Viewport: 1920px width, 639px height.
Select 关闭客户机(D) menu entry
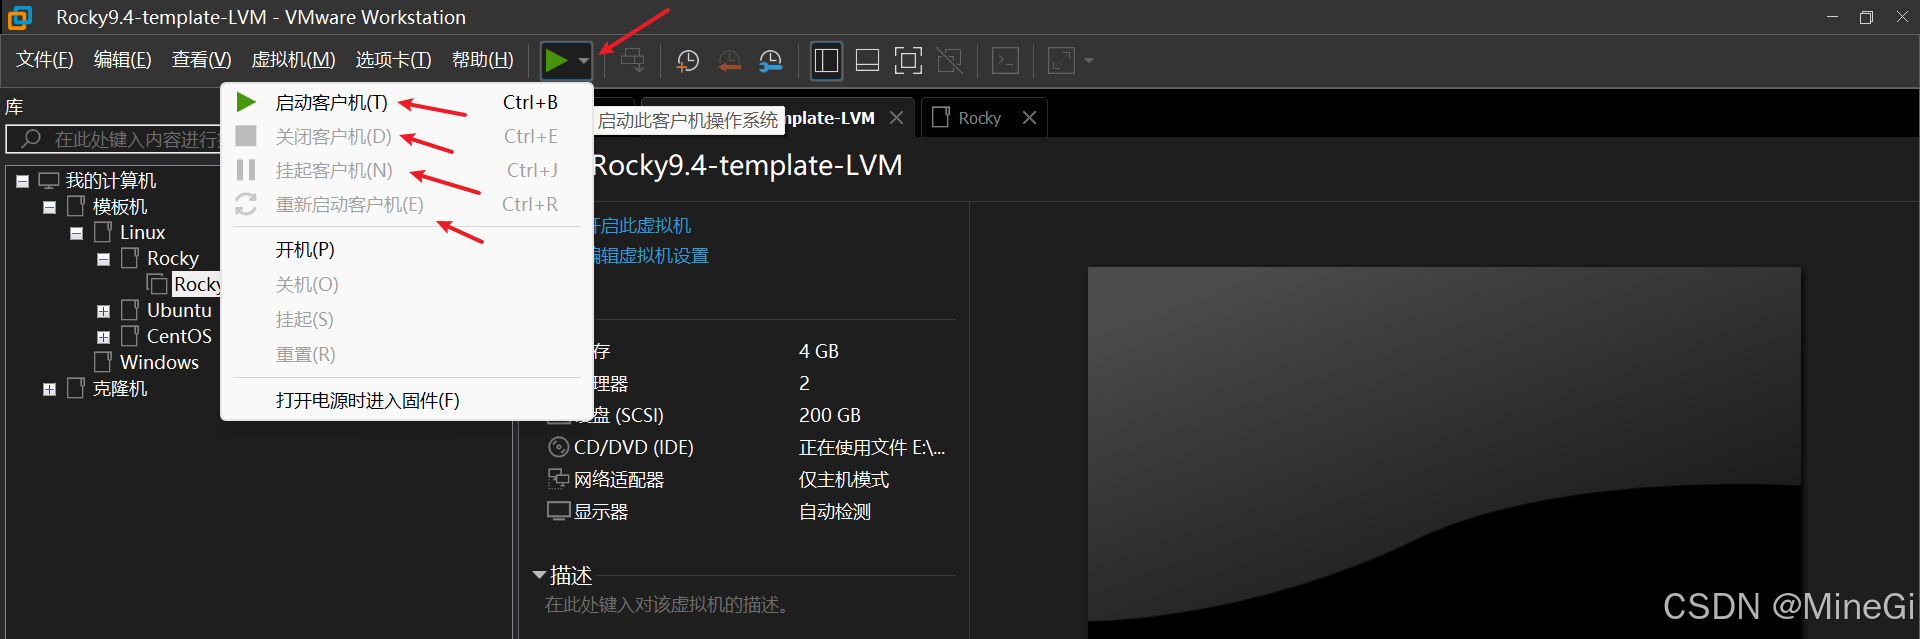pos(406,137)
